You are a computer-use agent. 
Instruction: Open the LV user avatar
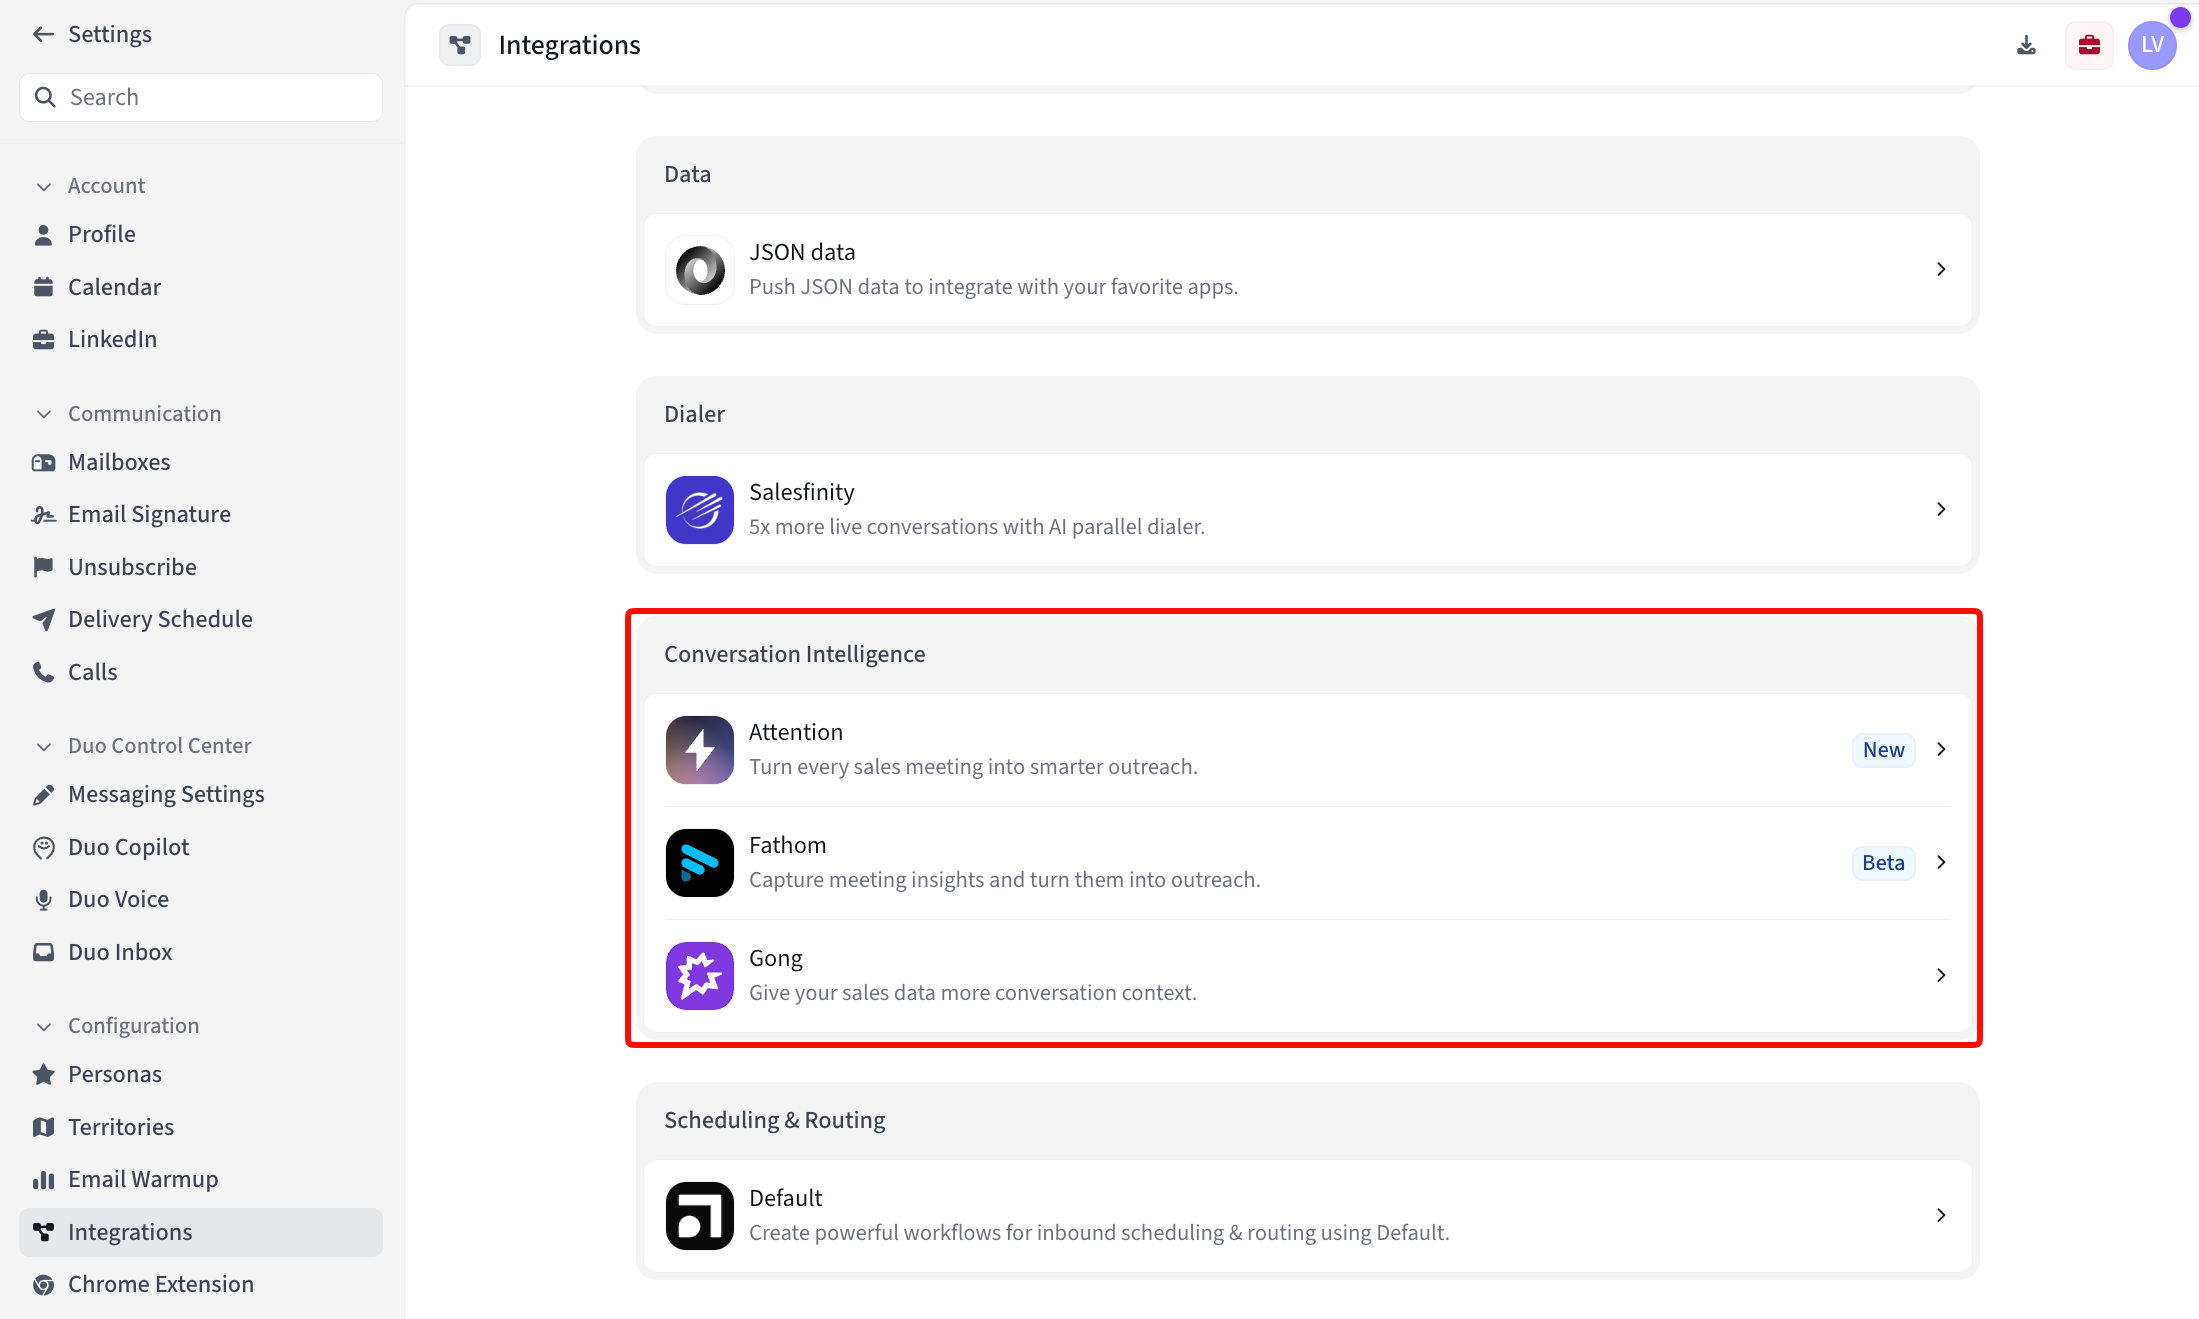[x=2152, y=45]
